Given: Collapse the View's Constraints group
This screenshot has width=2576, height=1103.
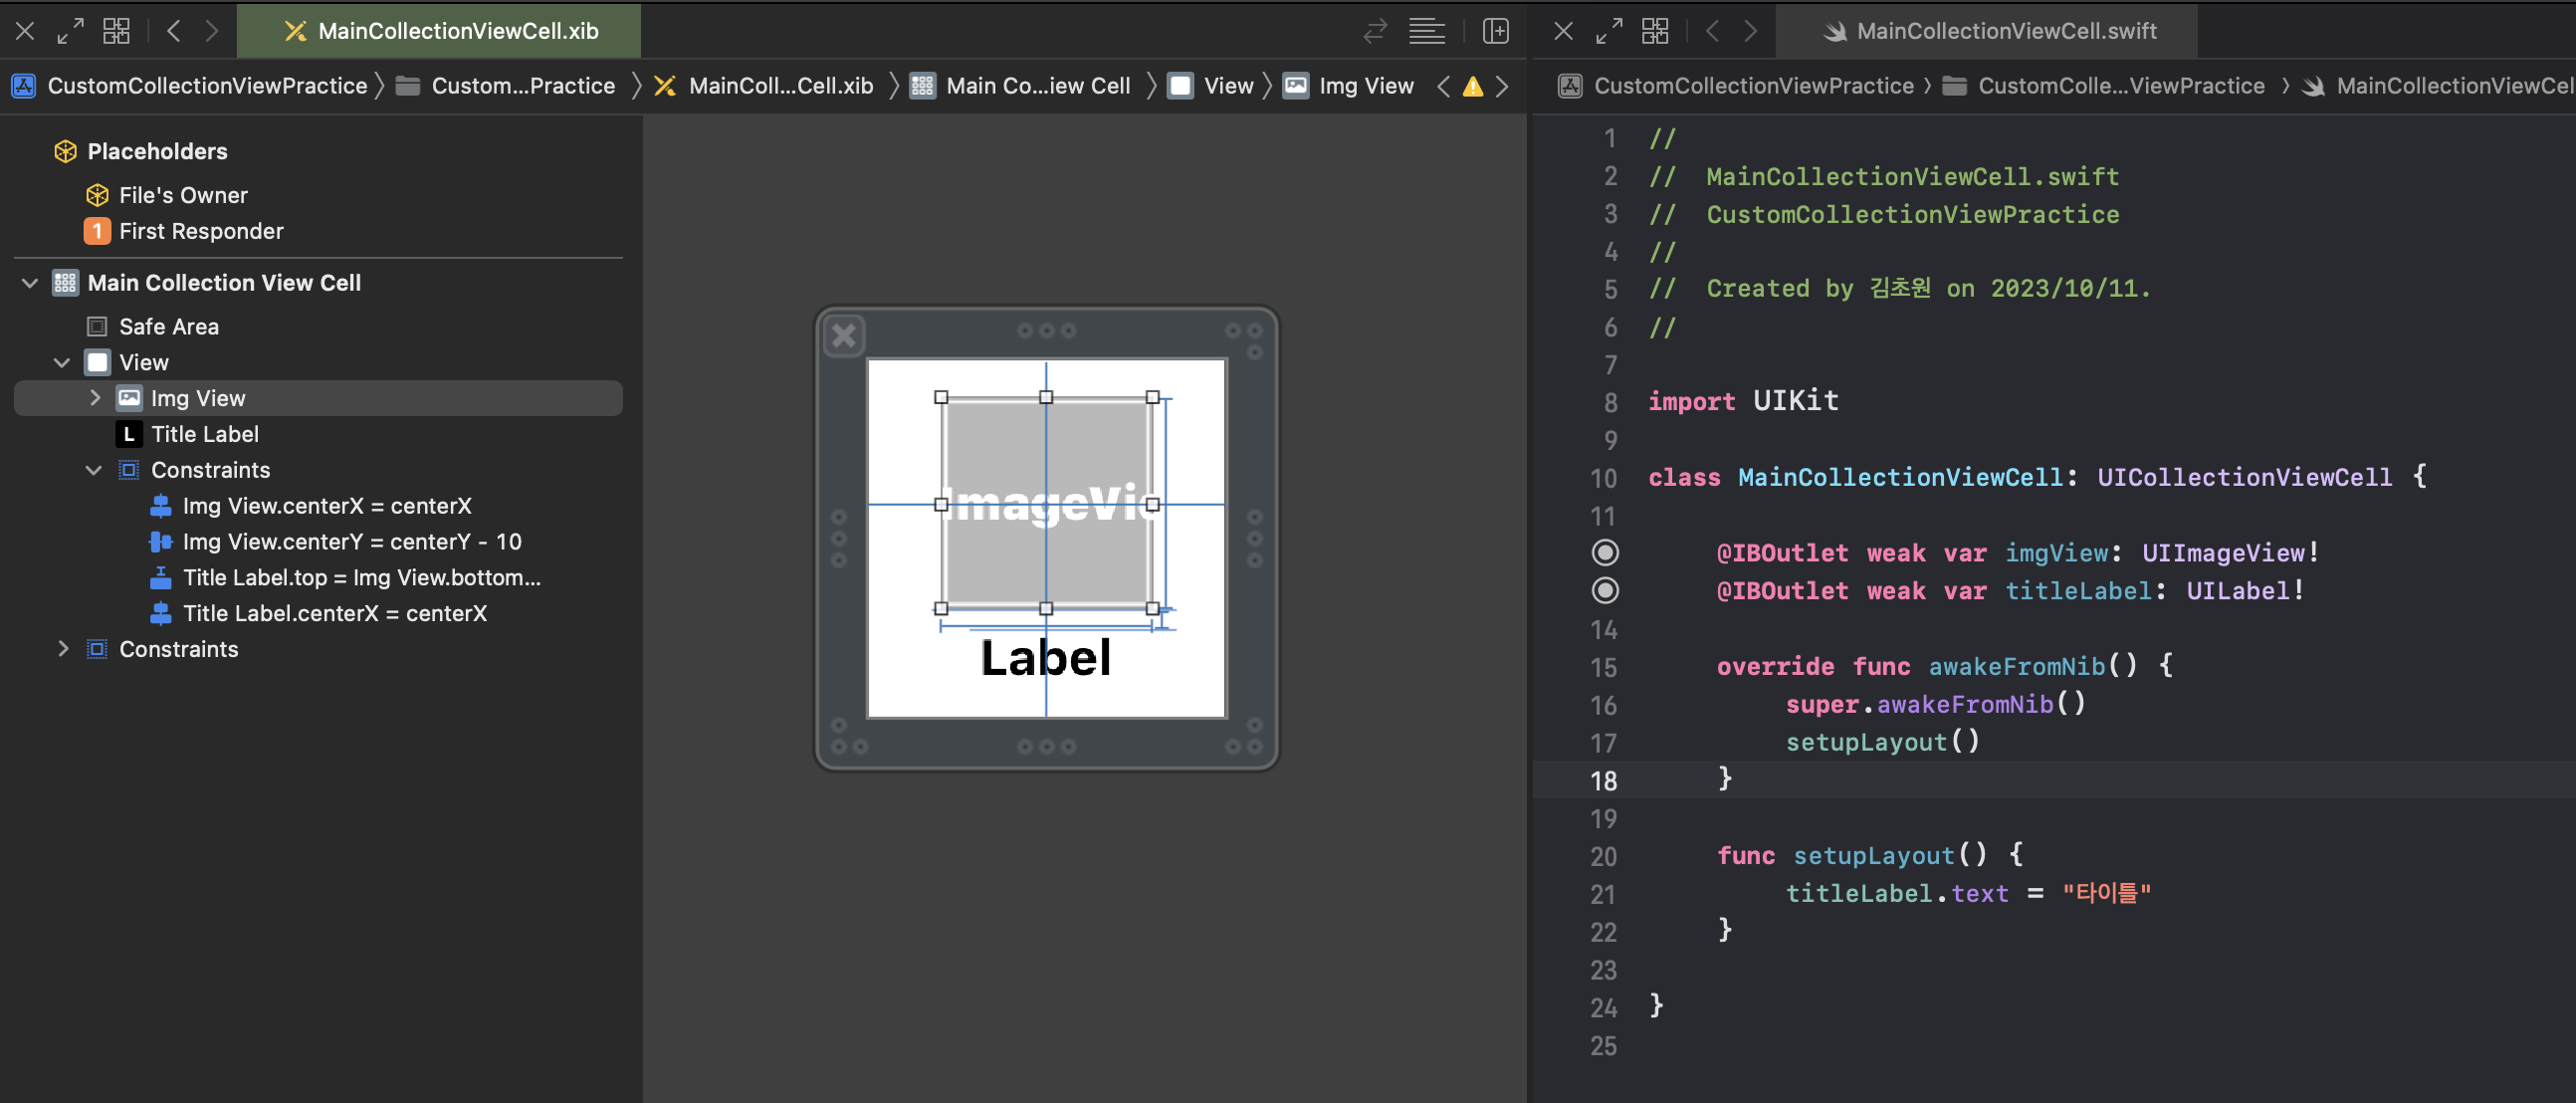Looking at the screenshot, I should pyautogui.click(x=94, y=470).
